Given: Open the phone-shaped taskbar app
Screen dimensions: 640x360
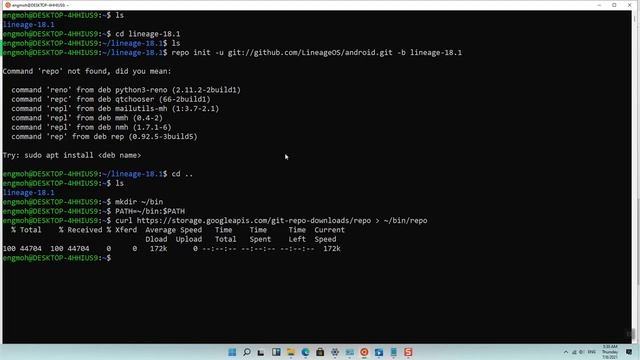Looking at the screenshot, I should [x=393, y=352].
